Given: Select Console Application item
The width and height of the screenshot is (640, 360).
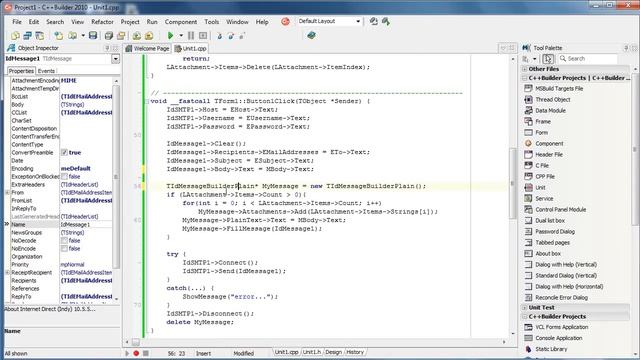Looking at the screenshot, I should pyautogui.click(x=558, y=338).
